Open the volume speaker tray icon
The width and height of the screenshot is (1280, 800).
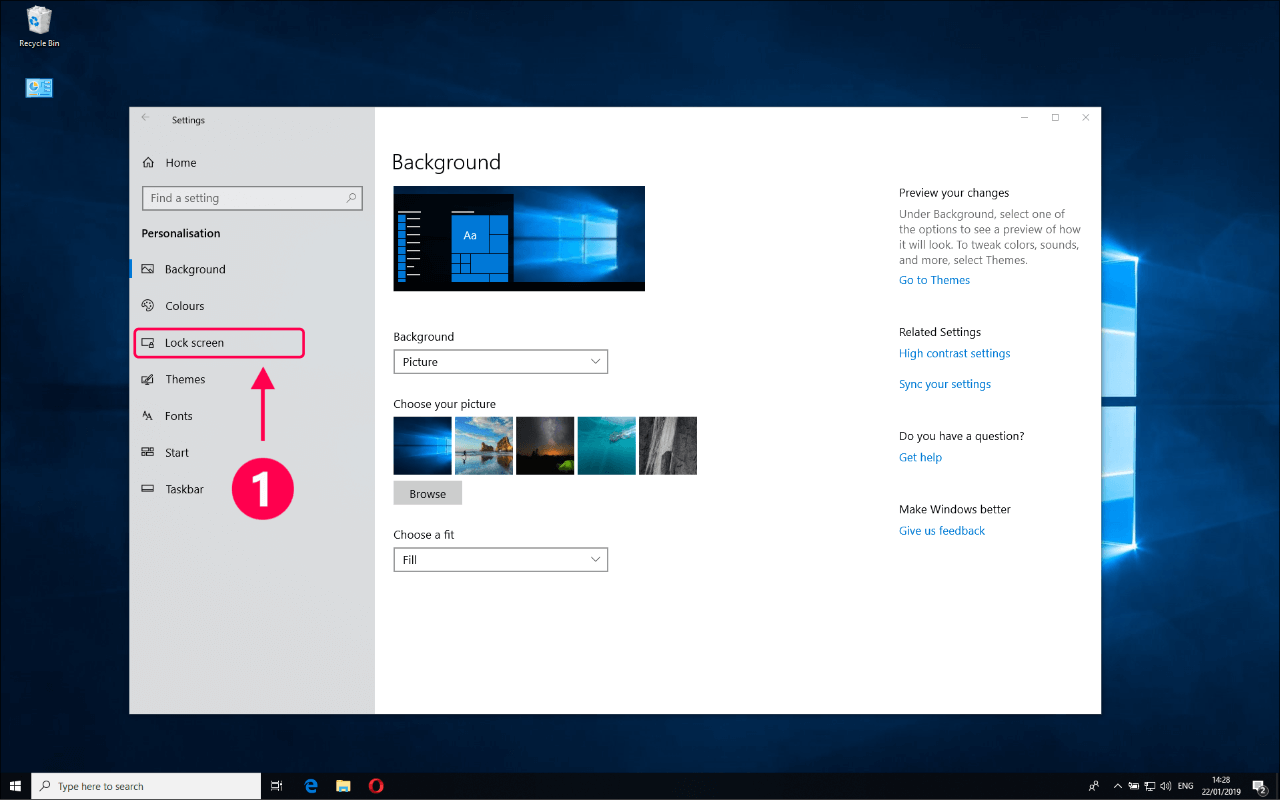click(1166, 786)
